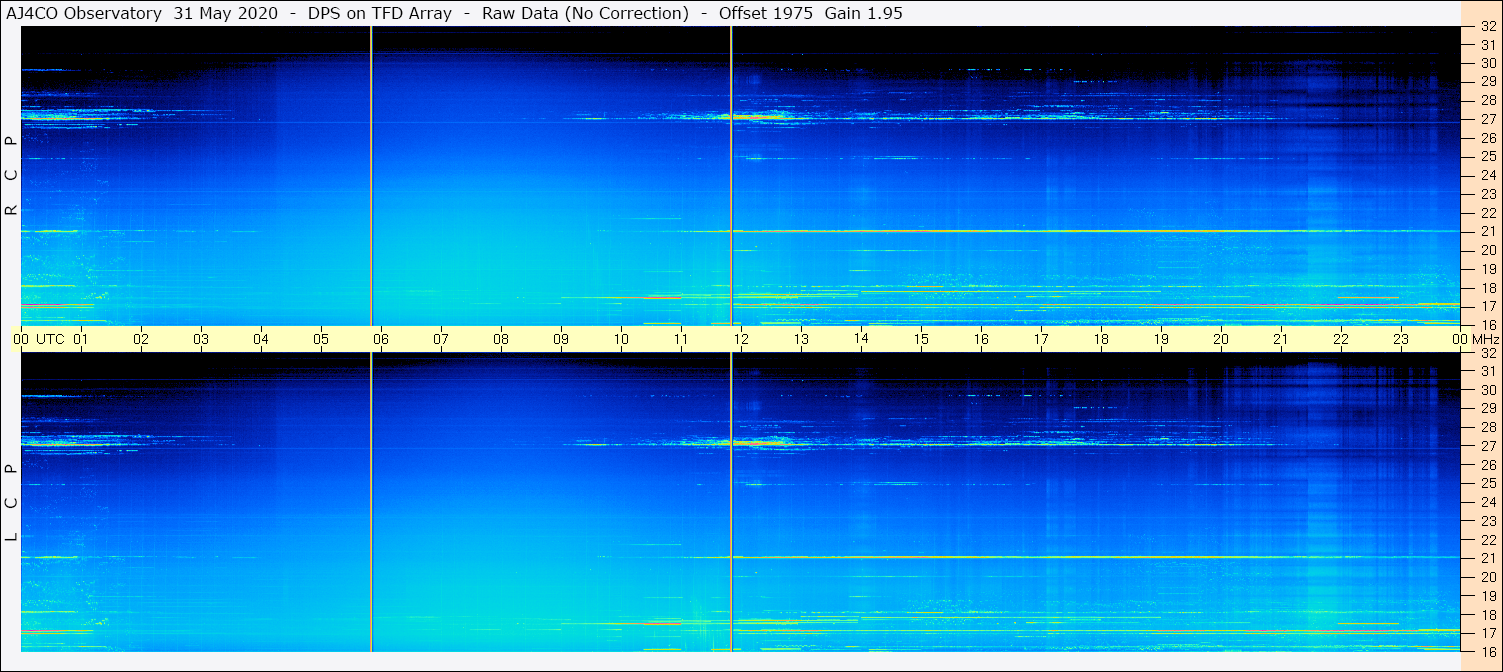Click the 12 hour tick on the time axis

click(x=741, y=340)
